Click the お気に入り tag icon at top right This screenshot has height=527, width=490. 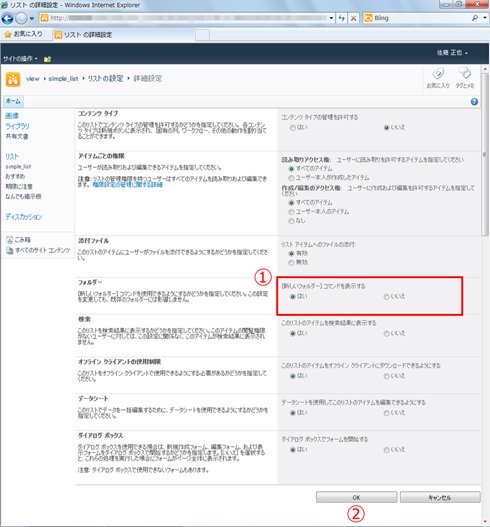point(438,78)
